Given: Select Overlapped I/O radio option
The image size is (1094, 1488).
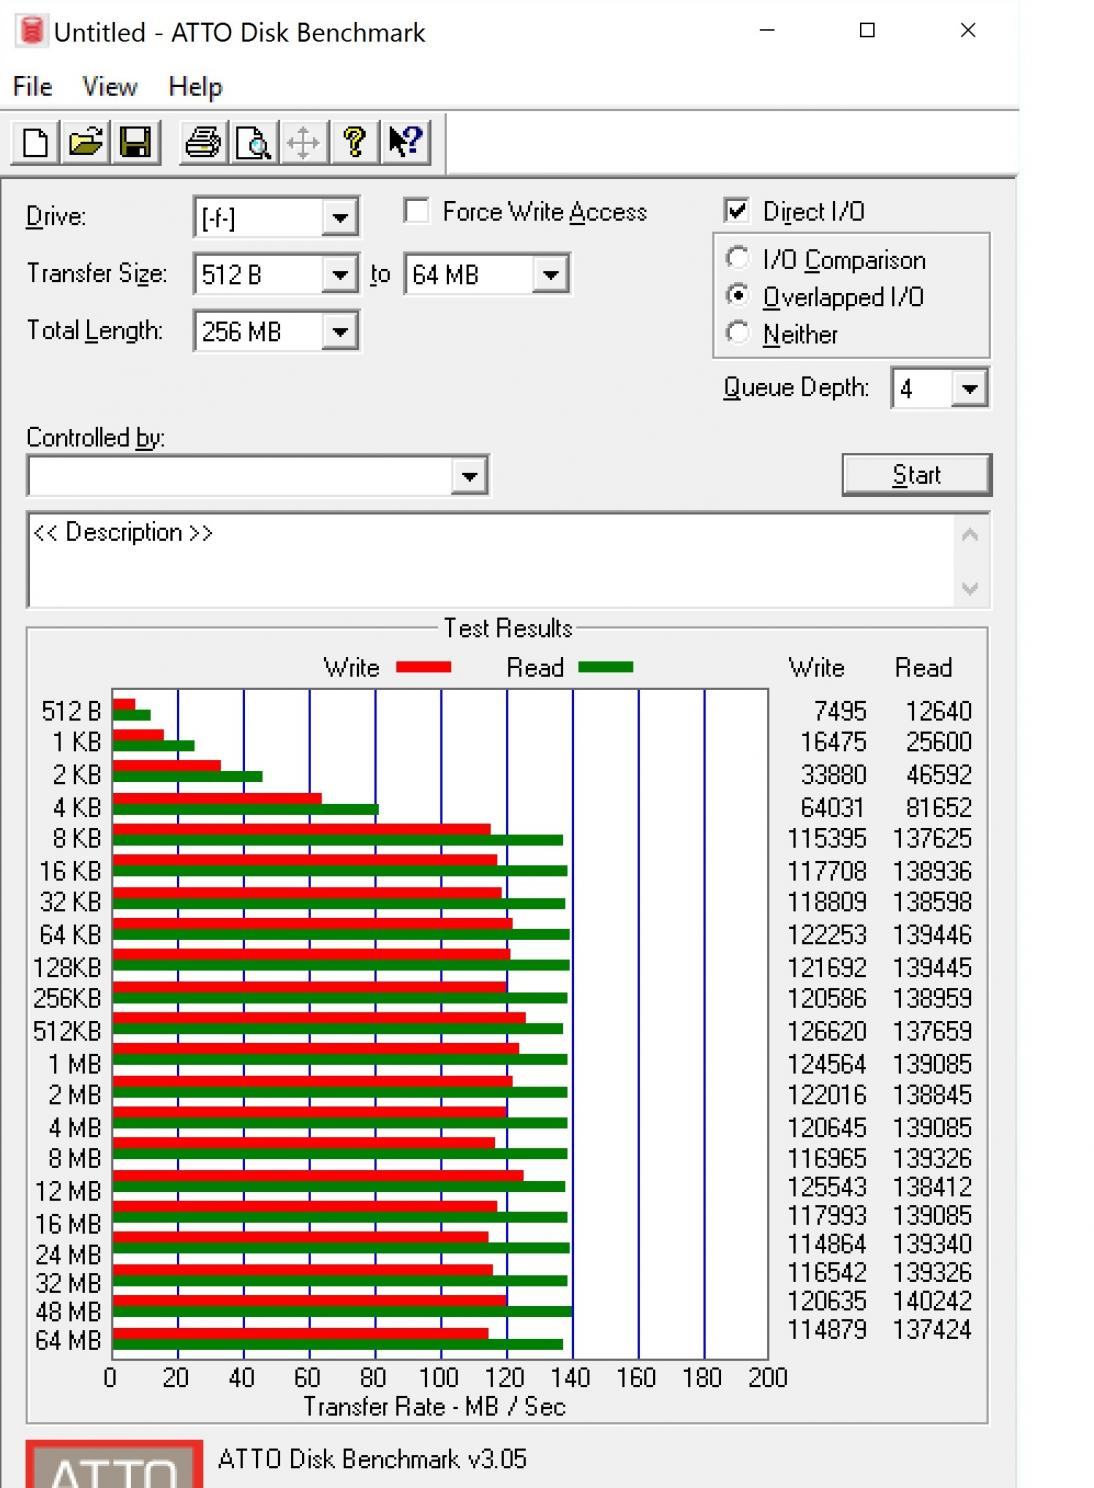Looking at the screenshot, I should 738,296.
